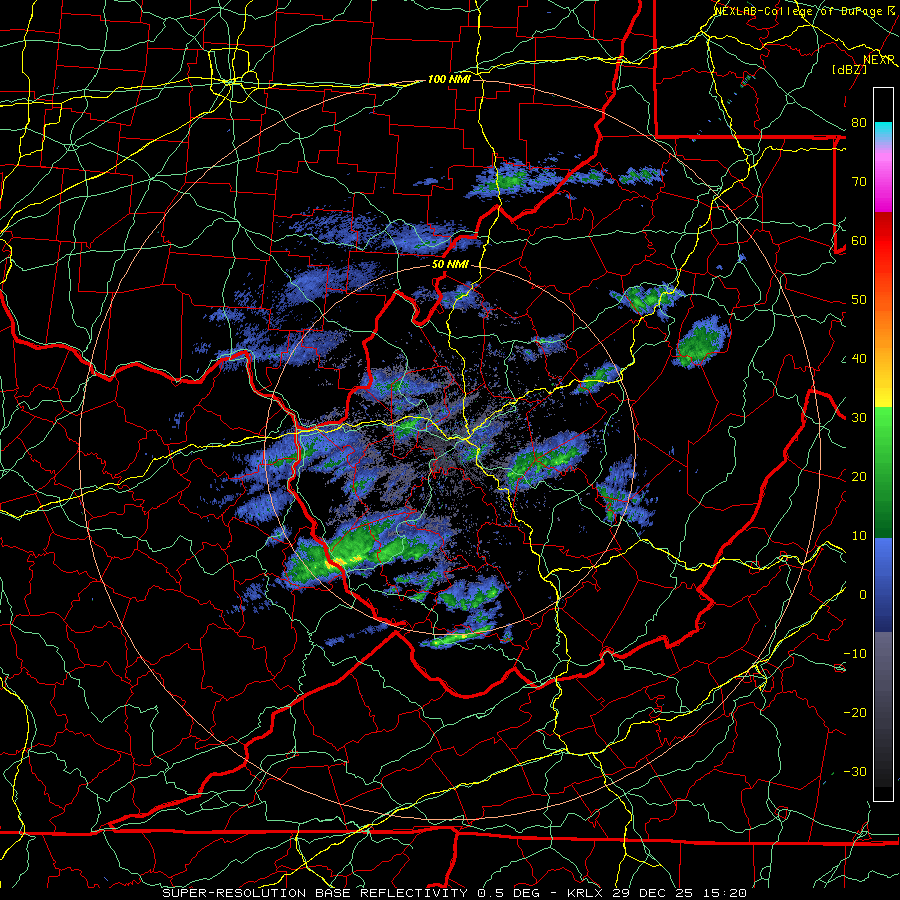Screen dimensions: 900x900
Task: Click the 30 value on dBZ scale
Action: (859, 418)
